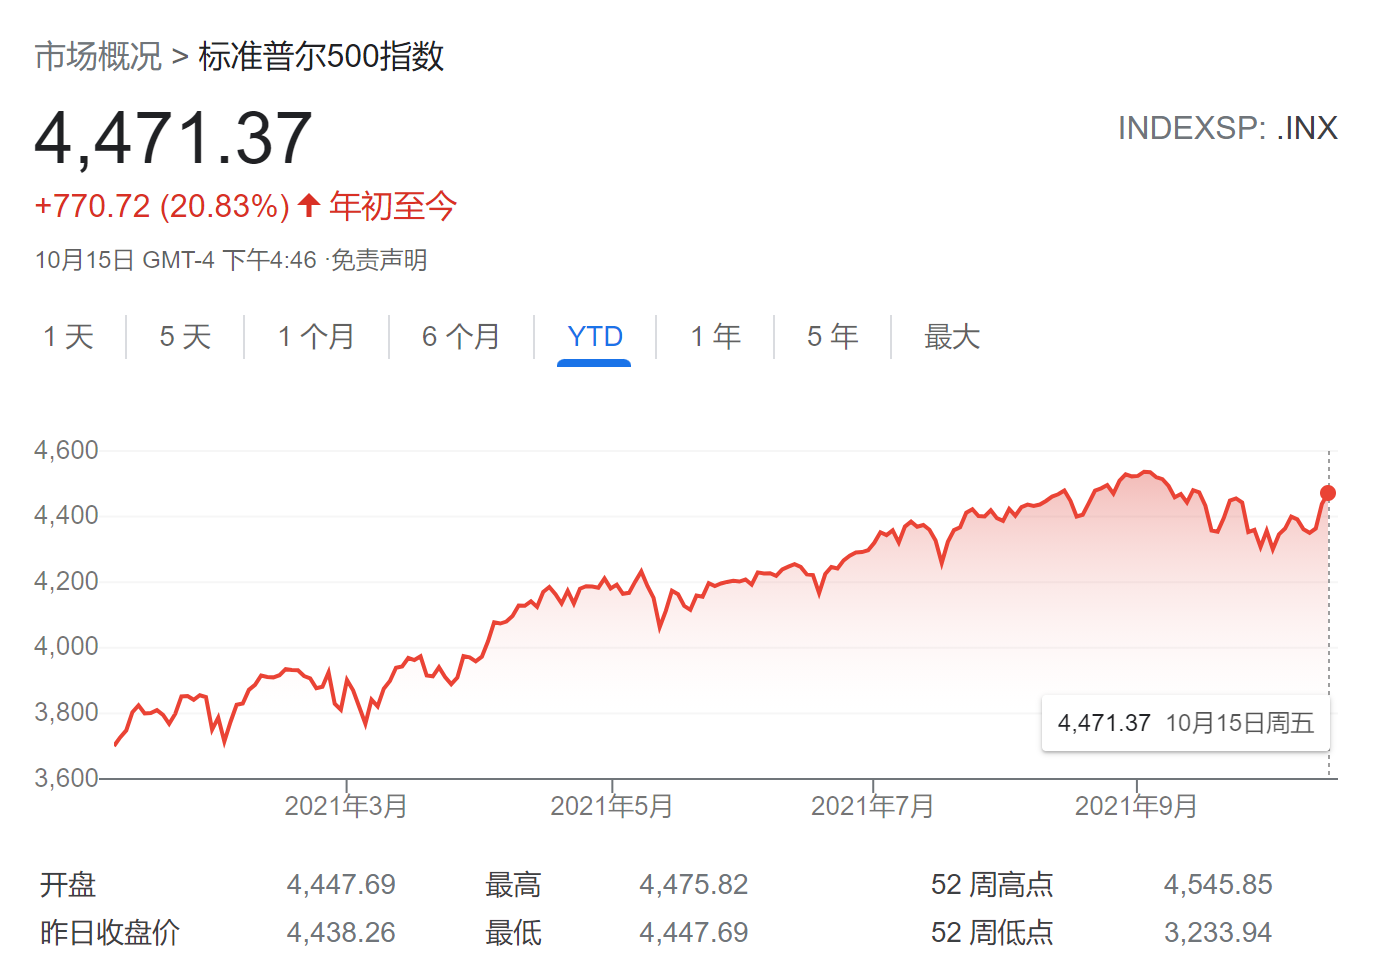Select the YTD tab
1389x975 pixels.
click(594, 337)
